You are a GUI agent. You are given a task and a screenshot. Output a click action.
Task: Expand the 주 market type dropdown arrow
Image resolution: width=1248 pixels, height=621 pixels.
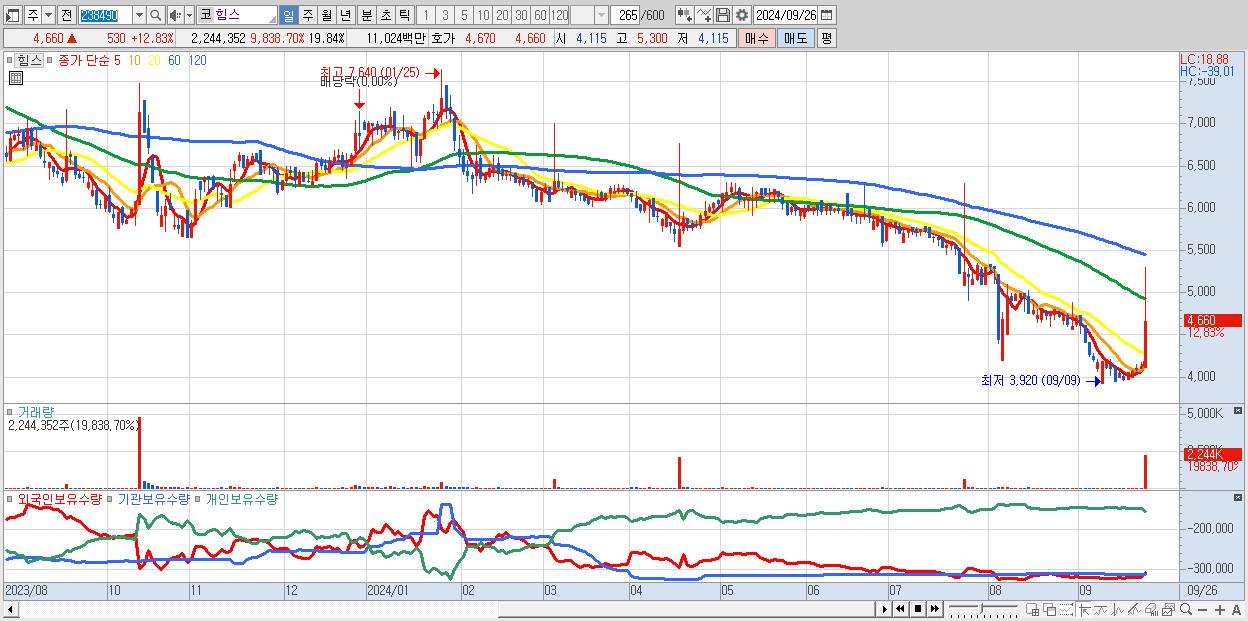click(48, 16)
